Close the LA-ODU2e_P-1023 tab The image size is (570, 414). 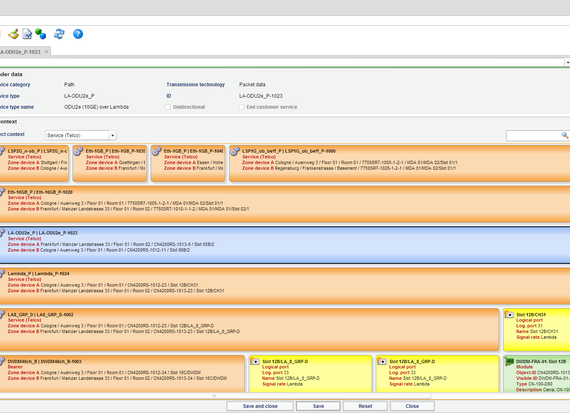(46, 52)
